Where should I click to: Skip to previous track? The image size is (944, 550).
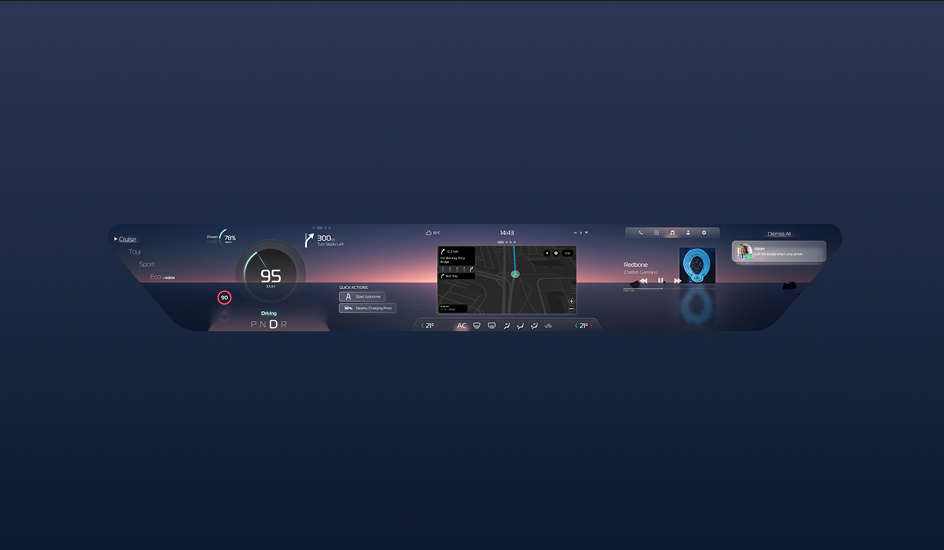coord(644,280)
